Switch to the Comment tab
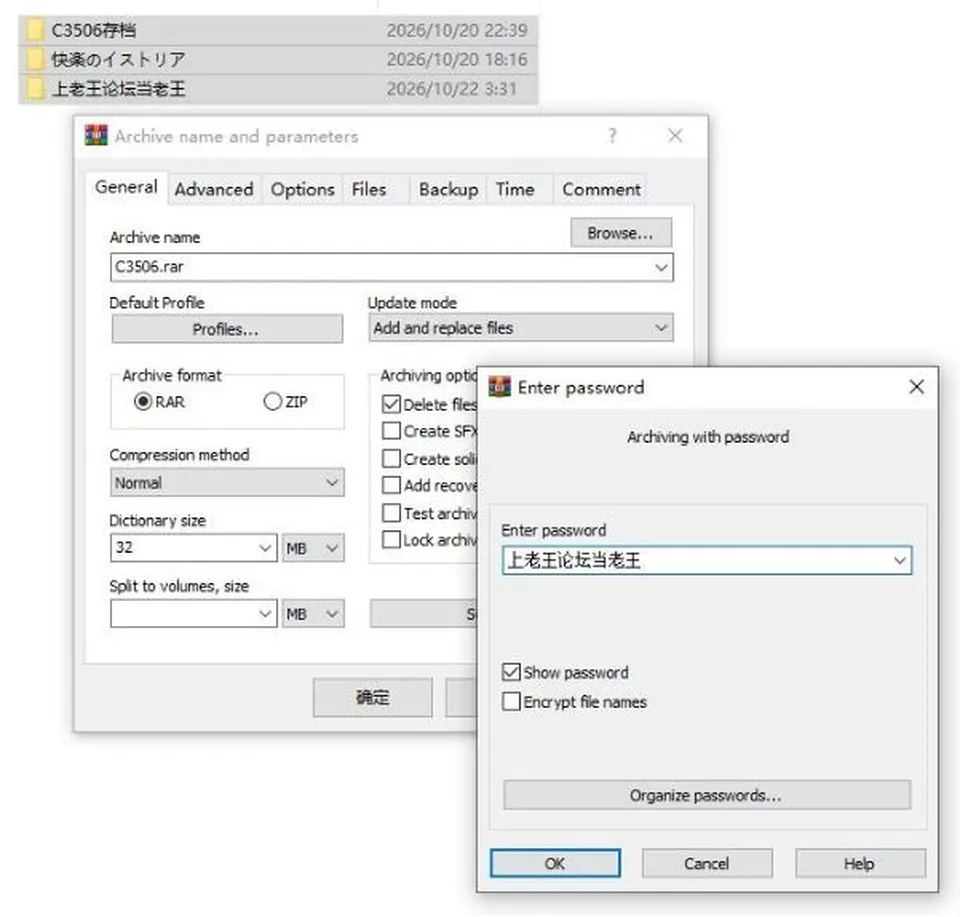Viewport: 960px width, 917px height. tap(601, 189)
